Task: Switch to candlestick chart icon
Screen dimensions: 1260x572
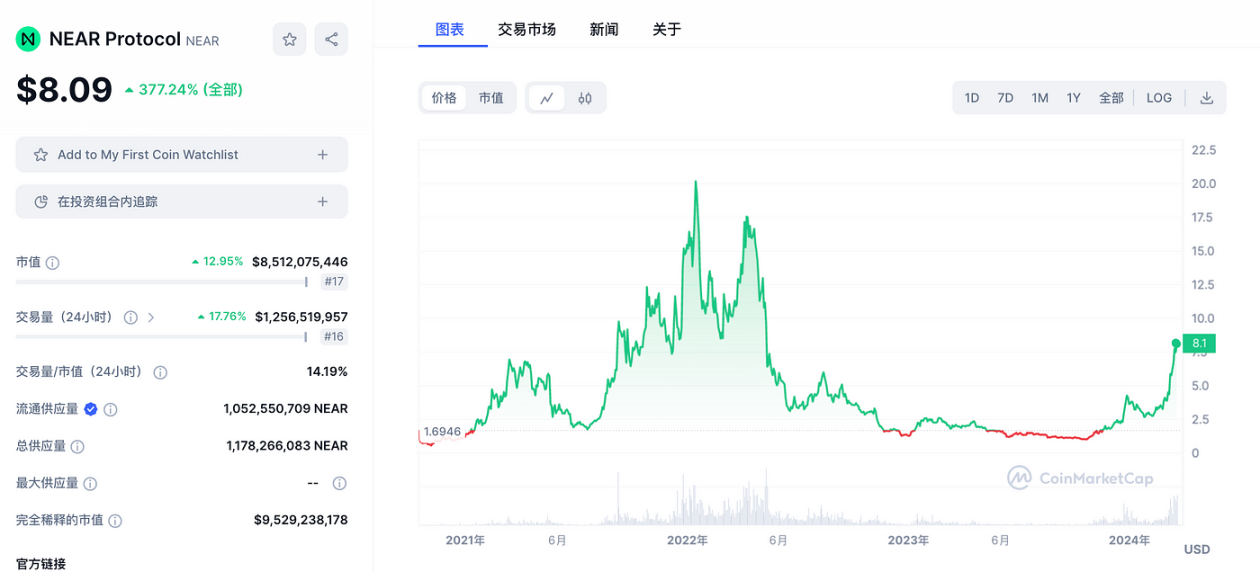Action: click(x=585, y=98)
